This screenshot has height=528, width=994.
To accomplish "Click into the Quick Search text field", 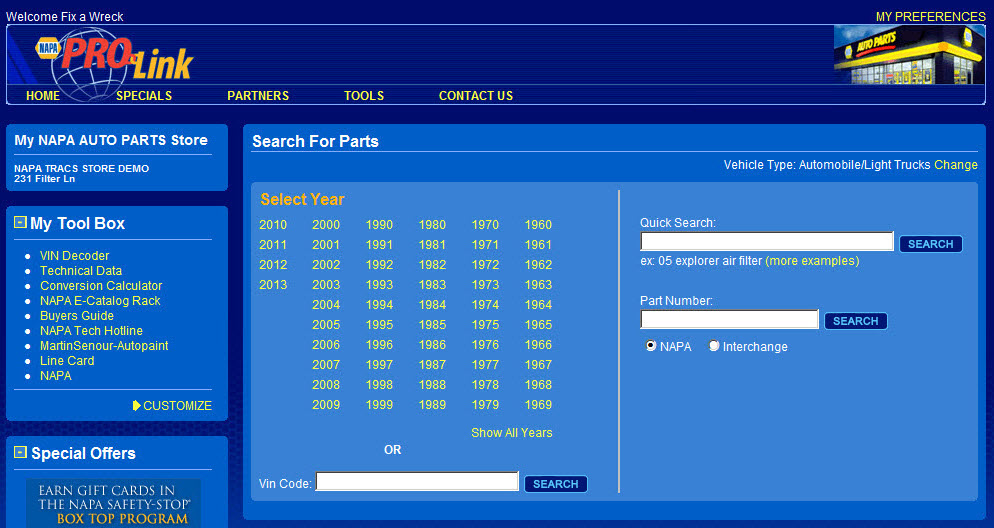I will pos(766,242).
